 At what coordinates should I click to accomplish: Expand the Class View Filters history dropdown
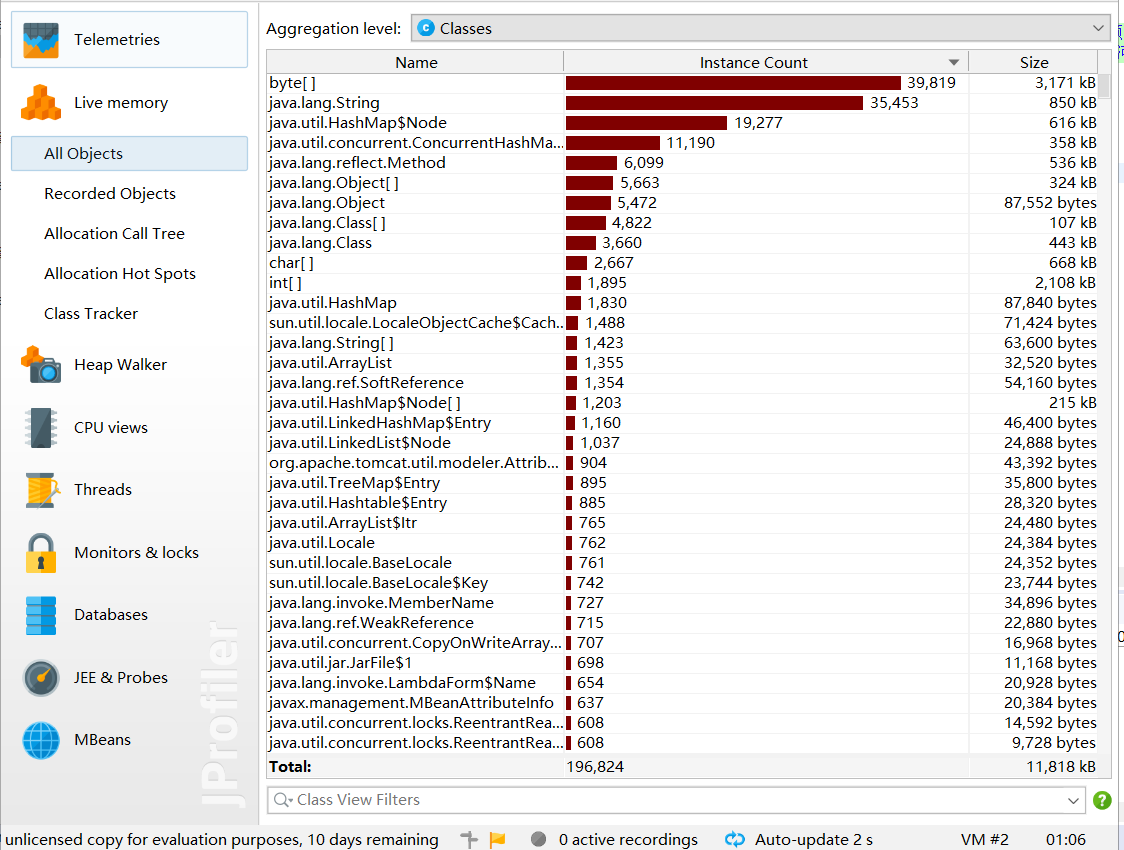tap(1073, 801)
